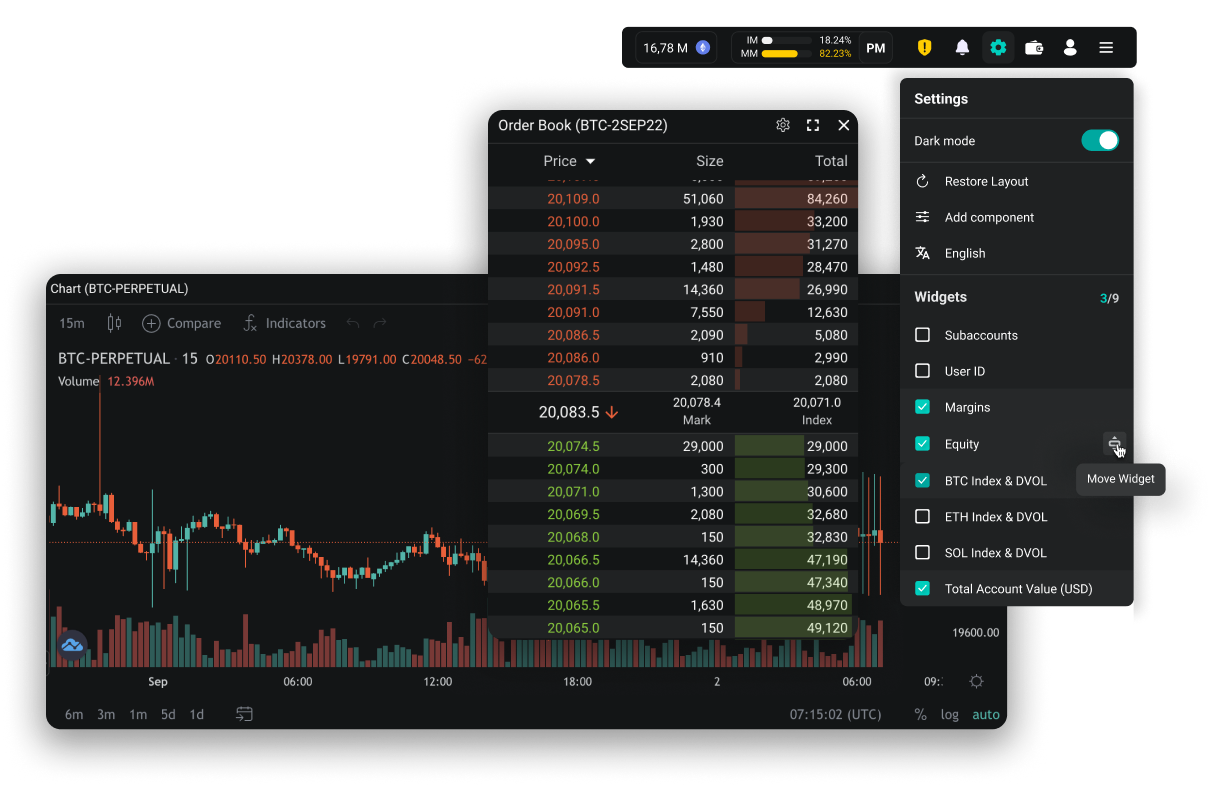Click the PM button in top bar

click(876, 48)
